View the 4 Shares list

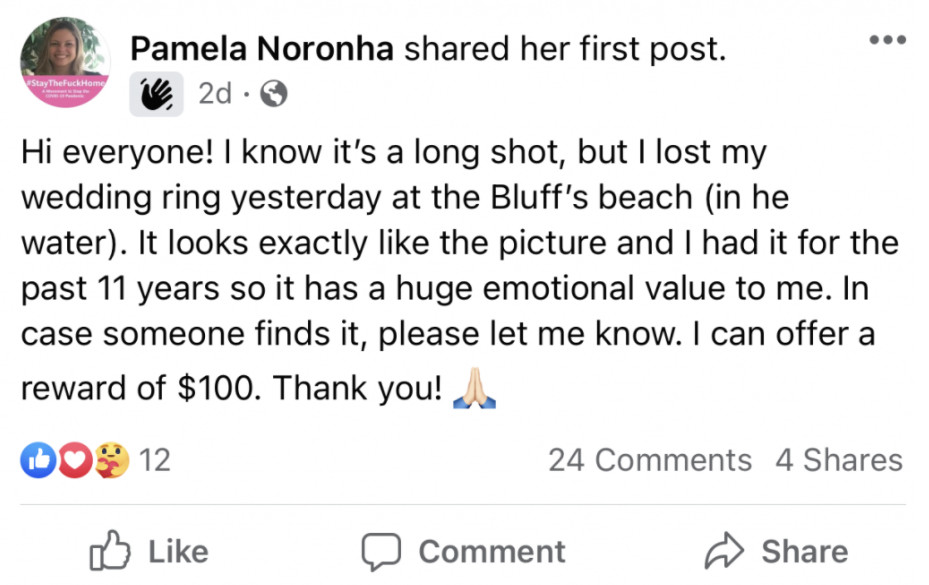838,460
